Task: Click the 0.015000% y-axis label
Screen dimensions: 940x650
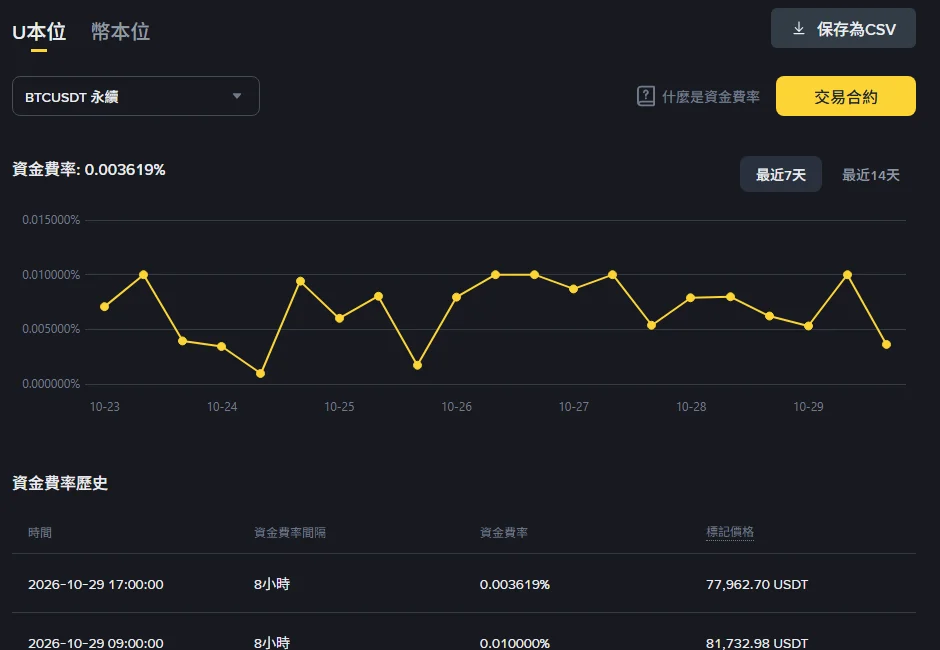Action: (x=51, y=220)
